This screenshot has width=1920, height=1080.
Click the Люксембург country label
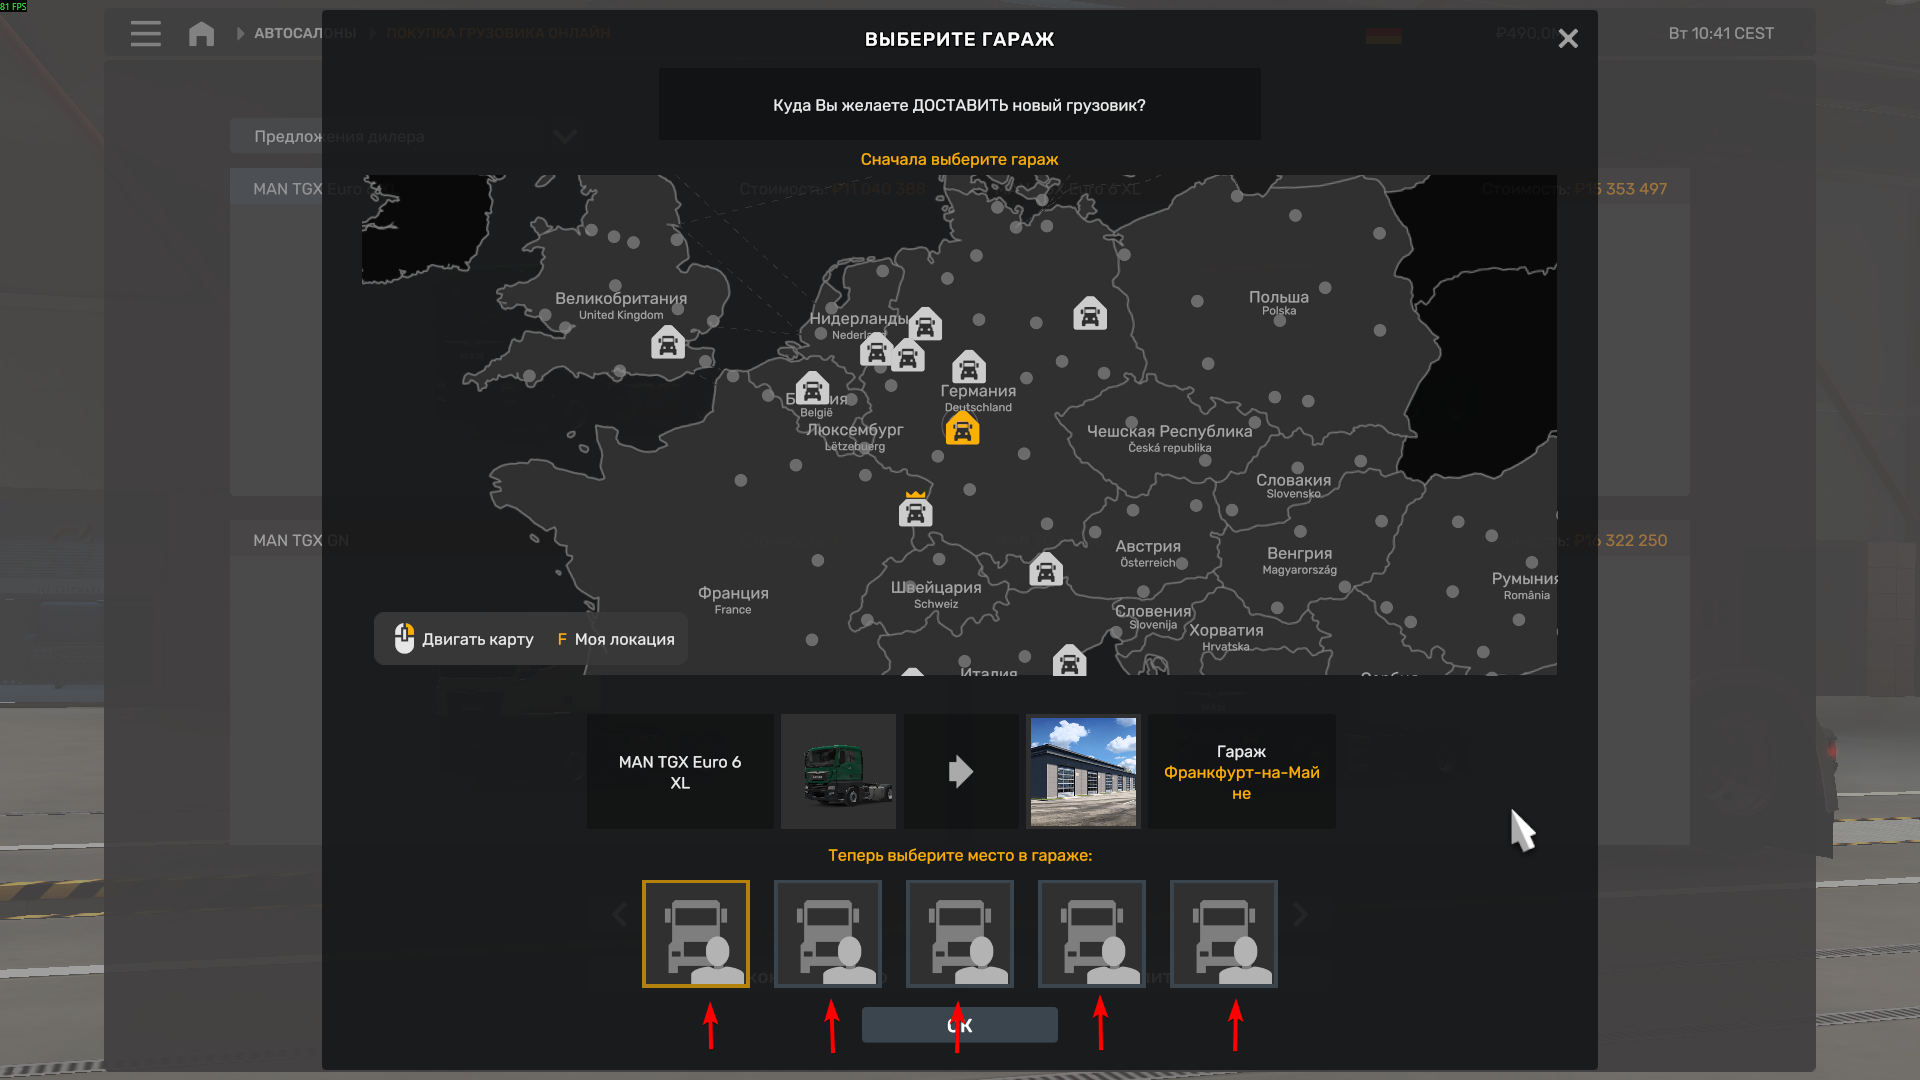(855, 429)
